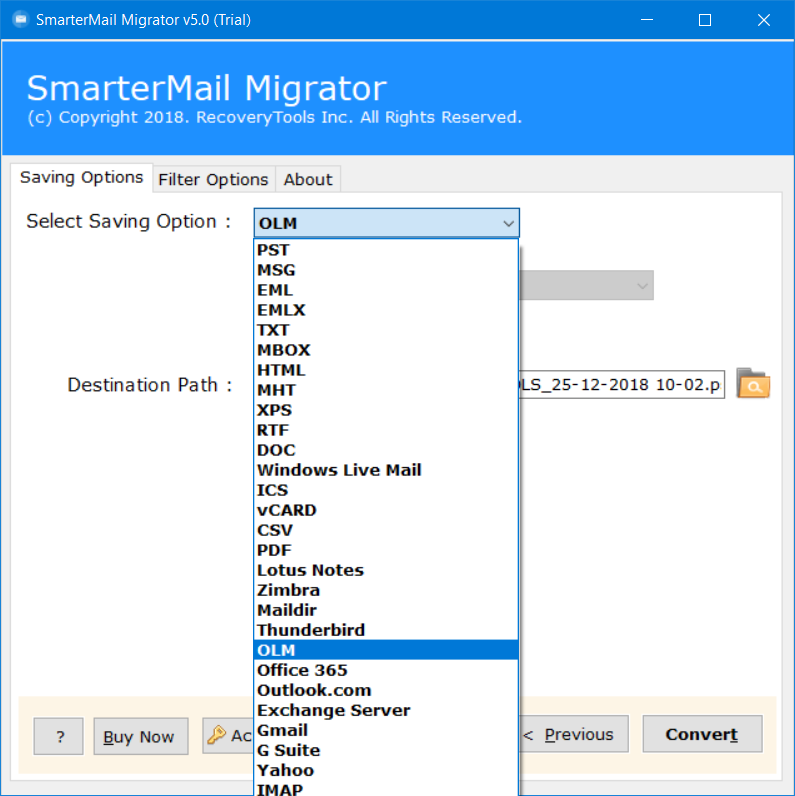Browse for a destination folder with the folder icon
795x796 pixels.
coord(753,384)
